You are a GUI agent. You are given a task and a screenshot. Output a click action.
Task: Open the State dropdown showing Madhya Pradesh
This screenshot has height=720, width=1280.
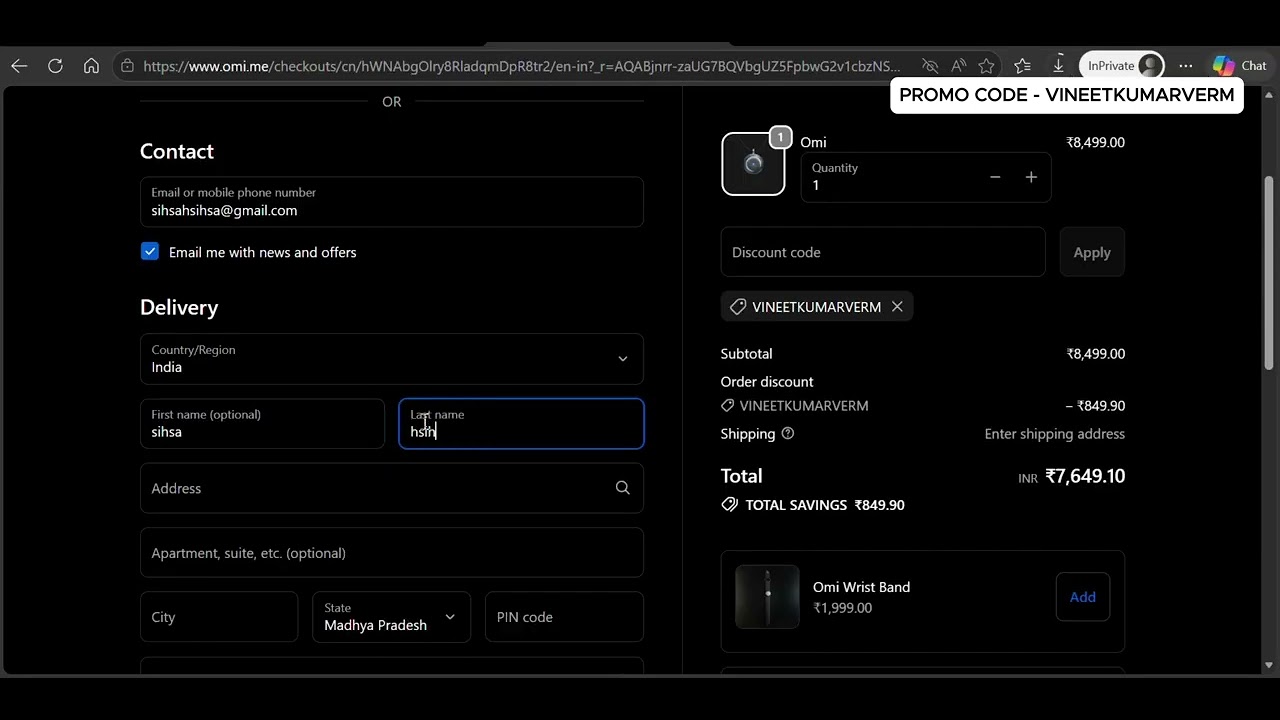tap(392, 617)
